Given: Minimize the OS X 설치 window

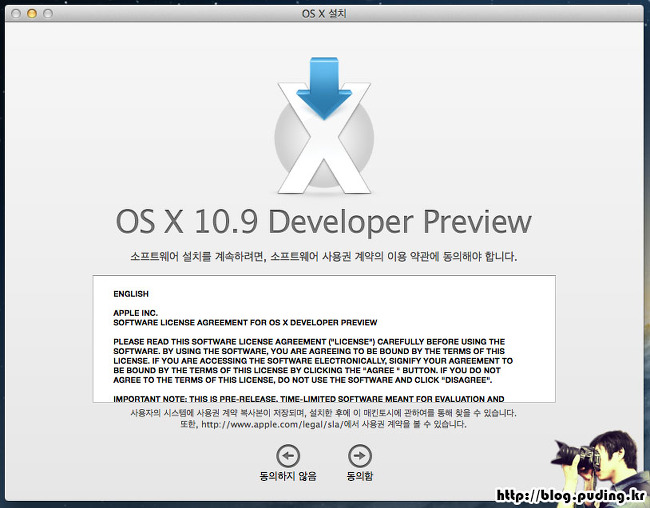Looking at the screenshot, I should tap(32, 13).
